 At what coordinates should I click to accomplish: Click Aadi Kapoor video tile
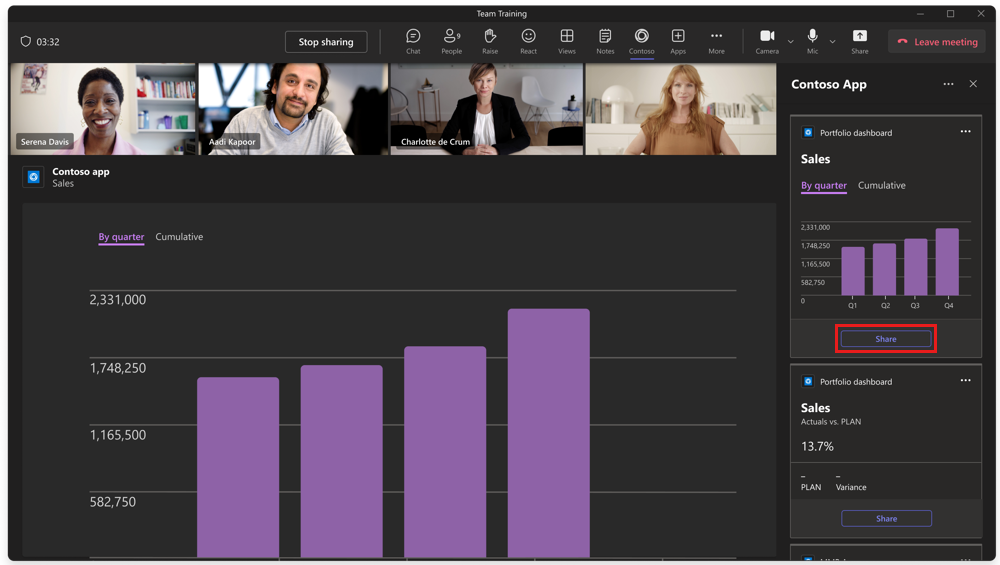point(293,109)
